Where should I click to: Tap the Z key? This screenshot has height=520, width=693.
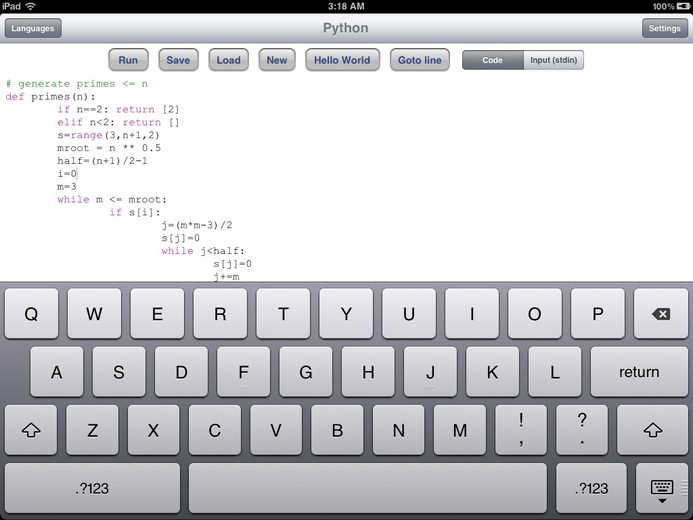(x=92, y=430)
